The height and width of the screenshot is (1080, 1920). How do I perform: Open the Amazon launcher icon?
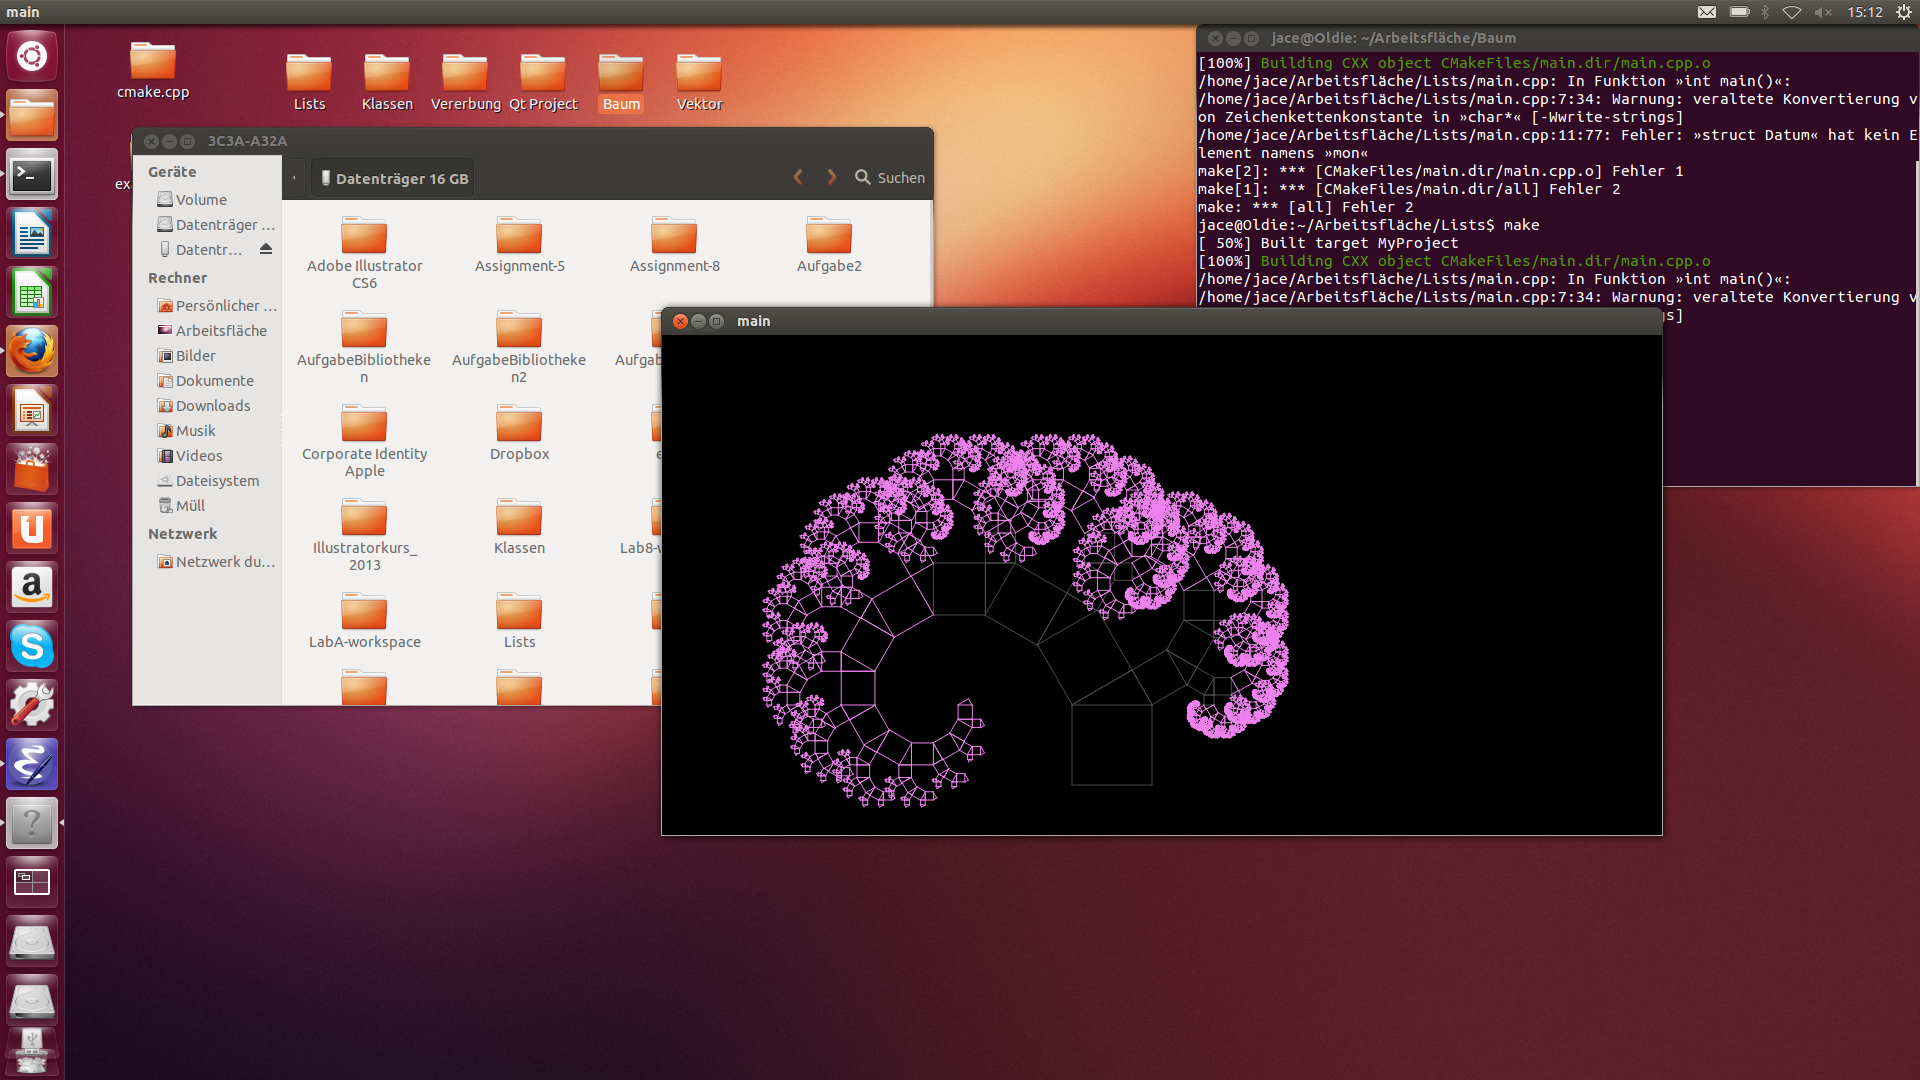point(32,587)
